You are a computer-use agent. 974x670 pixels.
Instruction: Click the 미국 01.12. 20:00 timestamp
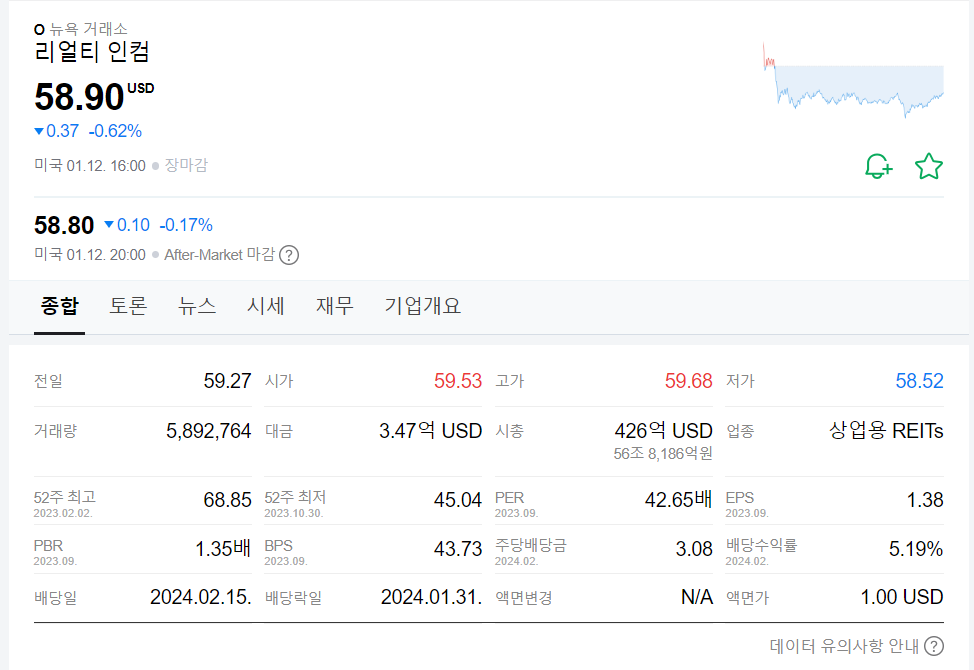pos(90,255)
